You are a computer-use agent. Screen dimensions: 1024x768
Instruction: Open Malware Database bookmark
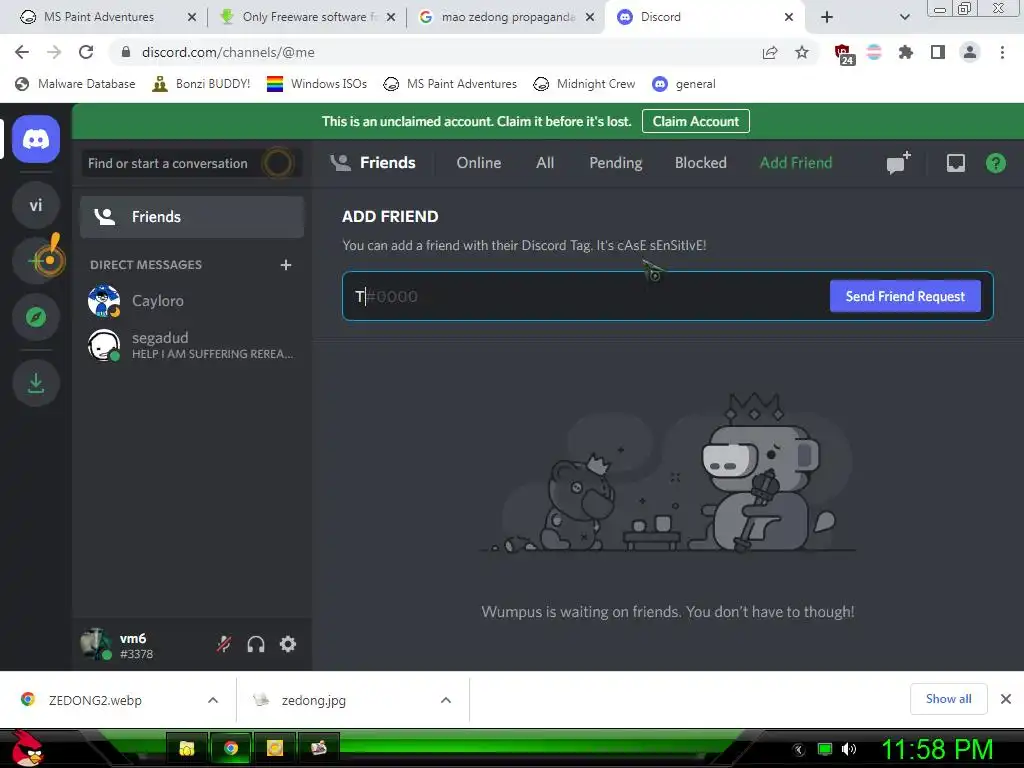(x=75, y=84)
